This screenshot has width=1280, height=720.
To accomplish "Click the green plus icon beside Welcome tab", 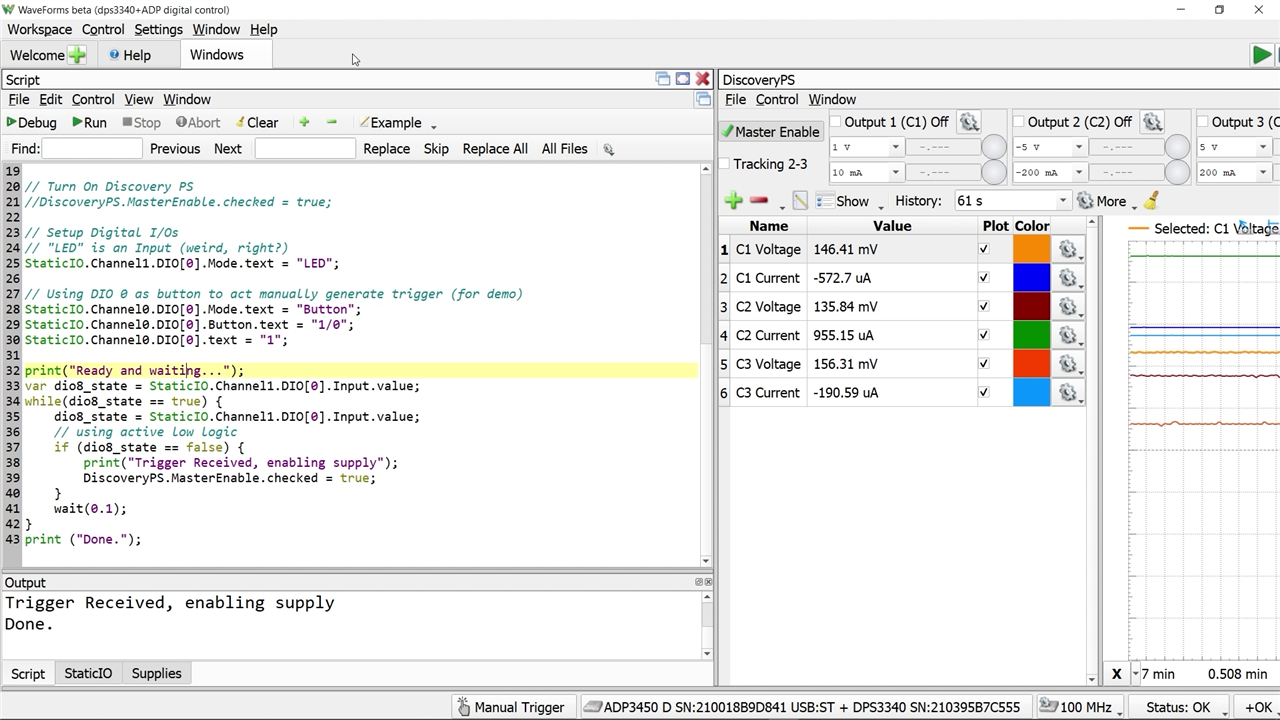I will [x=76, y=55].
